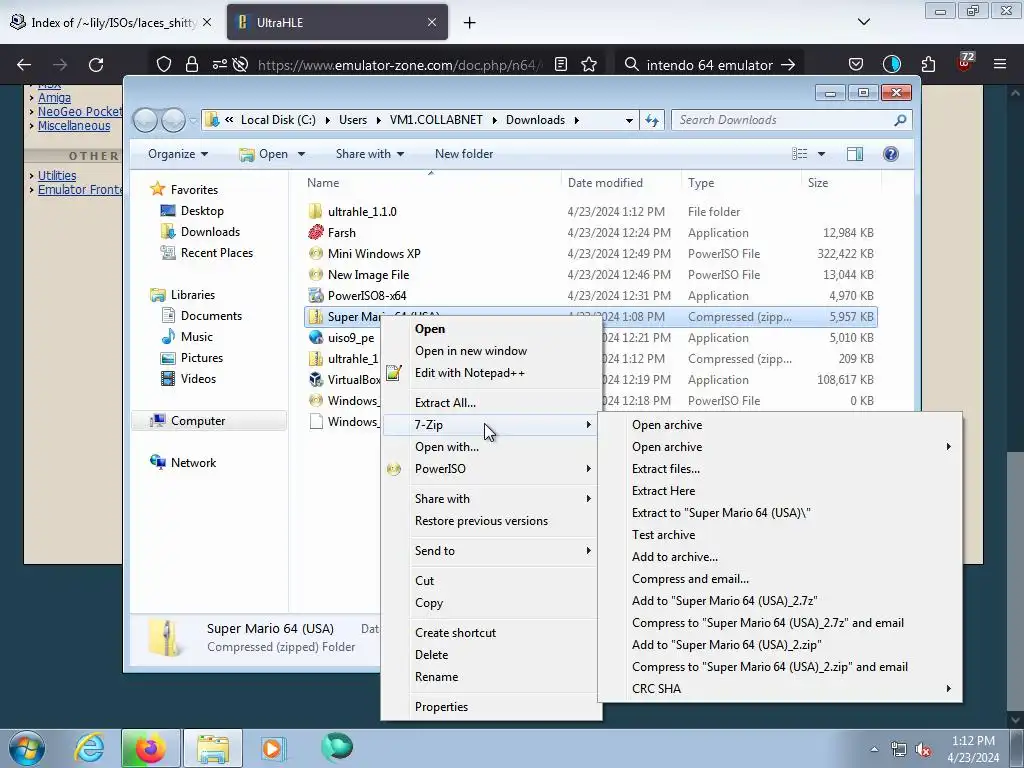Click the ultrahle_1.1.0 folder row
The height and width of the screenshot is (768, 1024).
[x=590, y=212]
